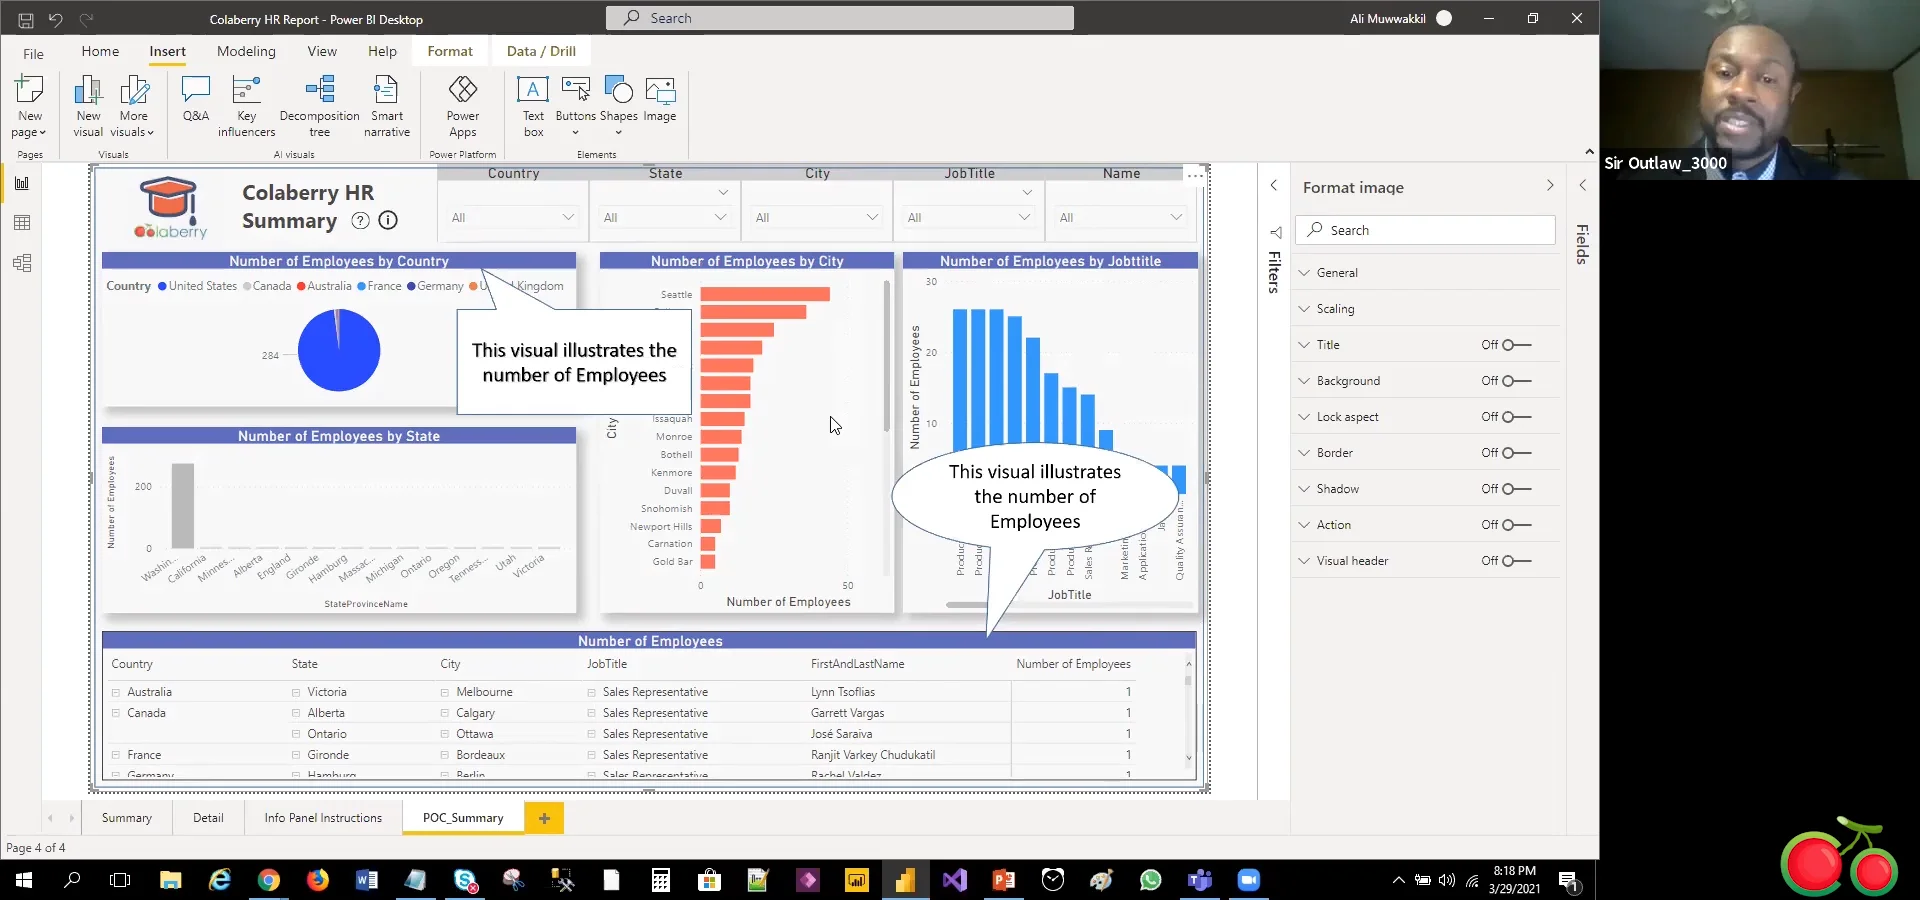The height and width of the screenshot is (900, 1920).
Task: Open the Country slicer dropdown
Action: (568, 217)
